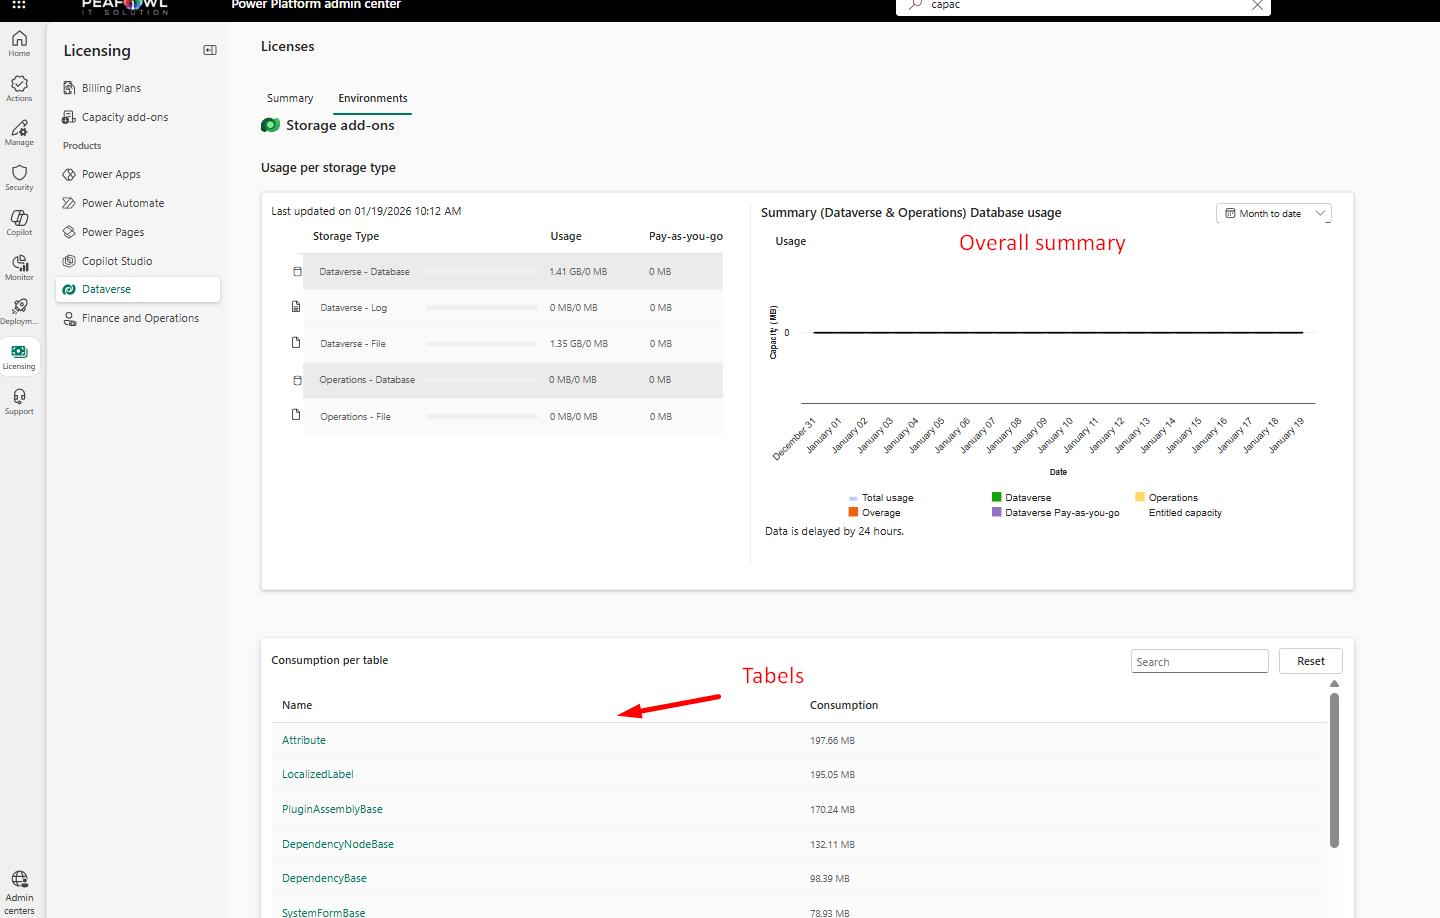1440x918 pixels.
Task: Click the Storage Type column header
Action: point(346,236)
